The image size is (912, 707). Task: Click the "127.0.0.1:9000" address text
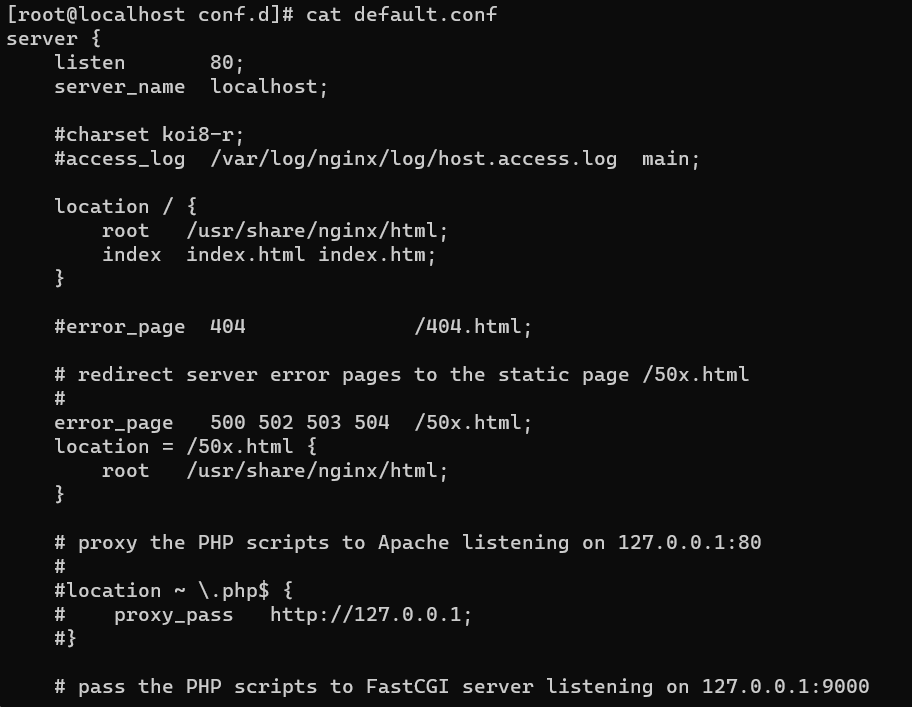(x=785, y=686)
